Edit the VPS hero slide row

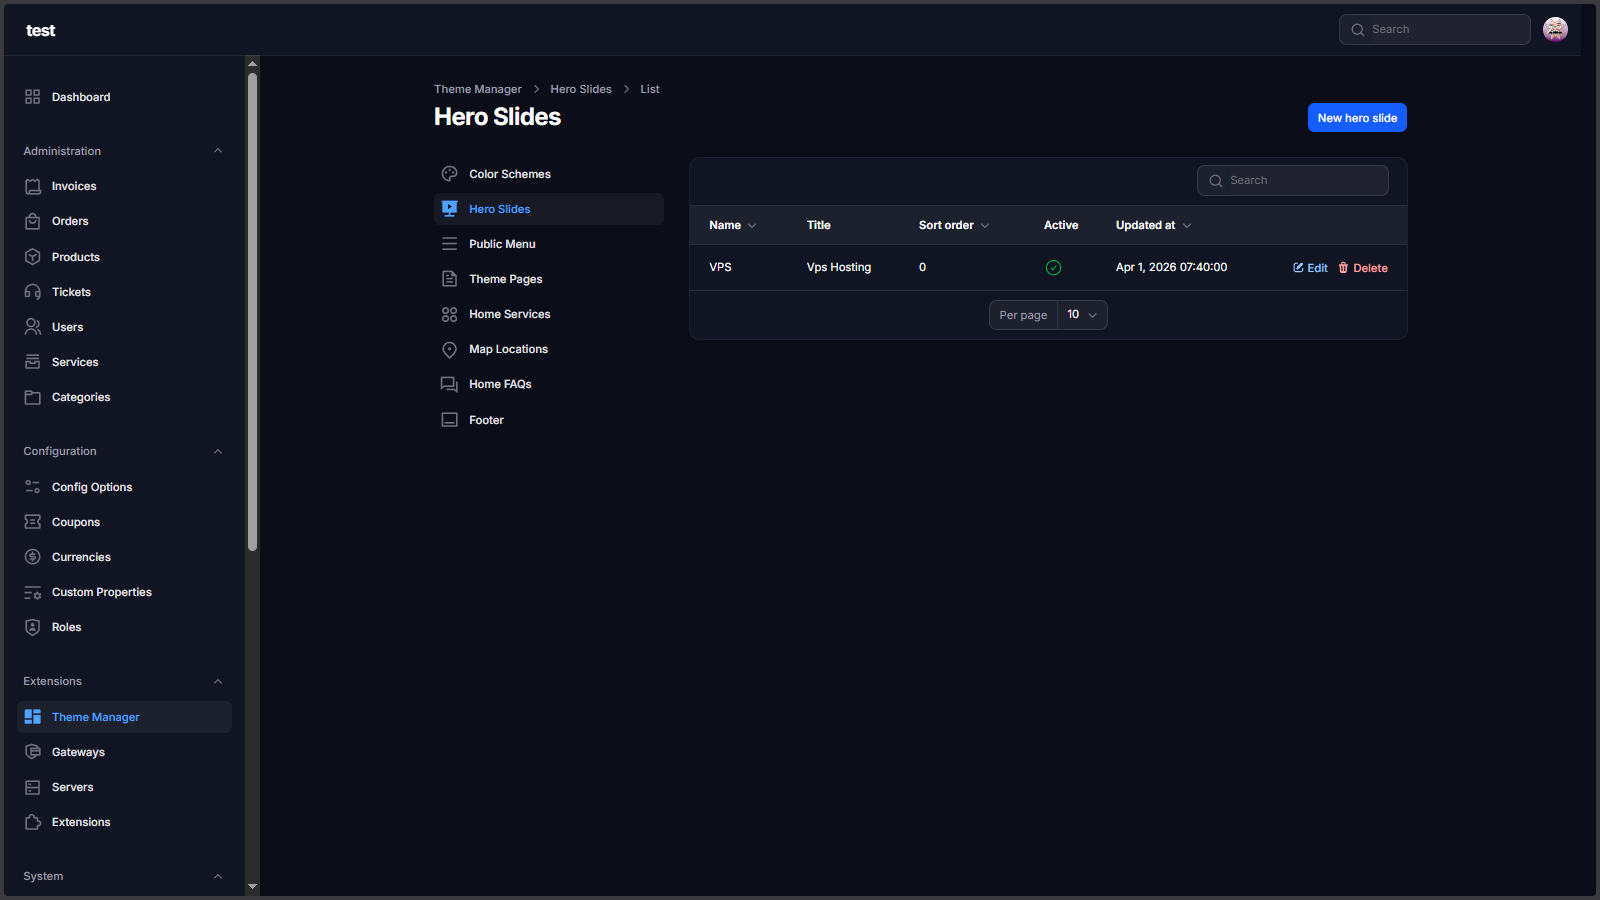[1310, 268]
